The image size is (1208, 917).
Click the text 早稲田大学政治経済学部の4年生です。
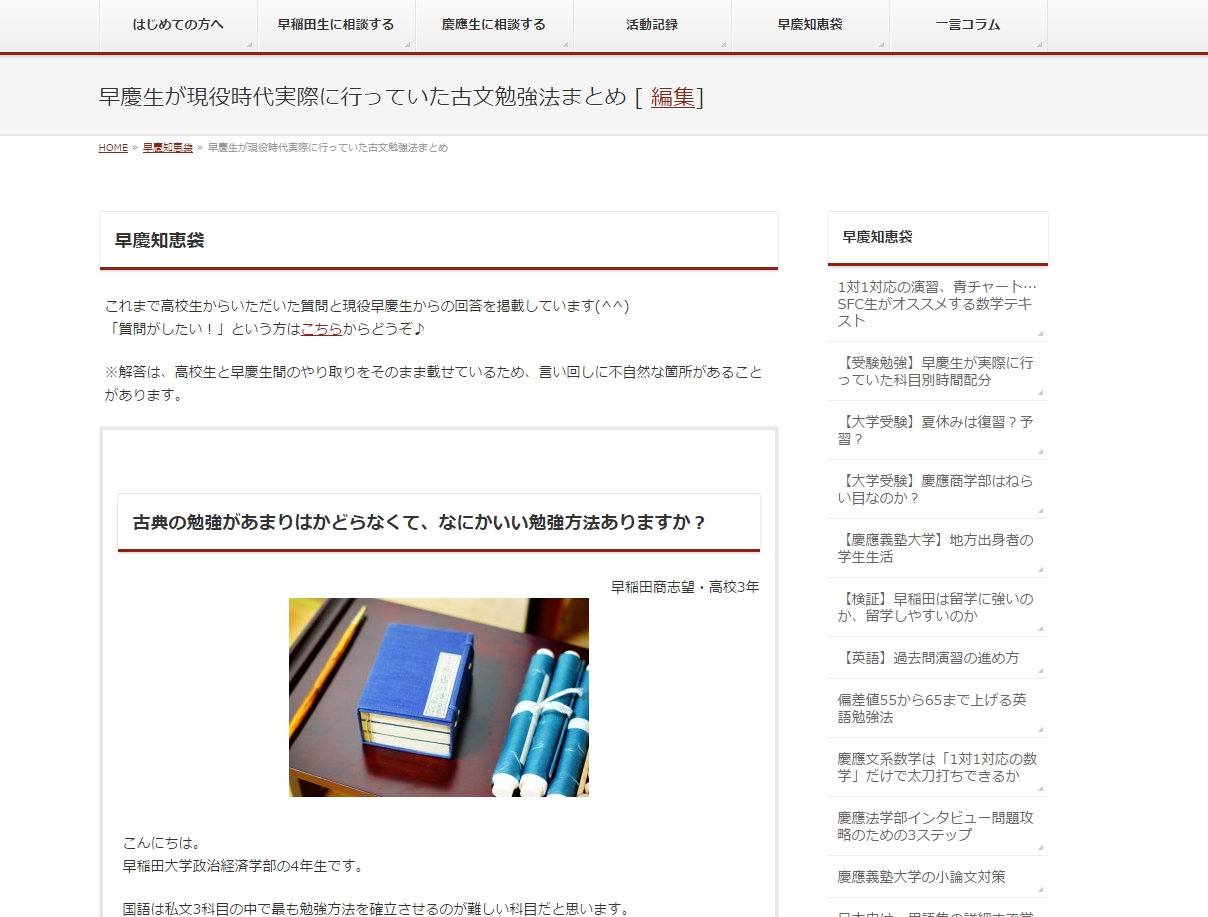243,865
